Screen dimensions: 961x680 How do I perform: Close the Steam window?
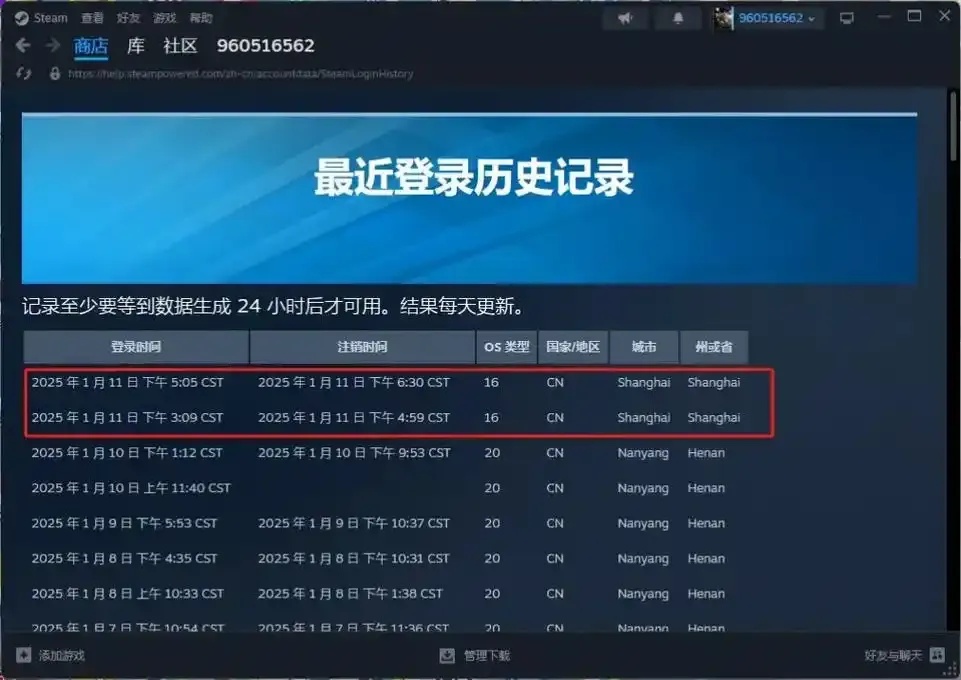coord(944,17)
